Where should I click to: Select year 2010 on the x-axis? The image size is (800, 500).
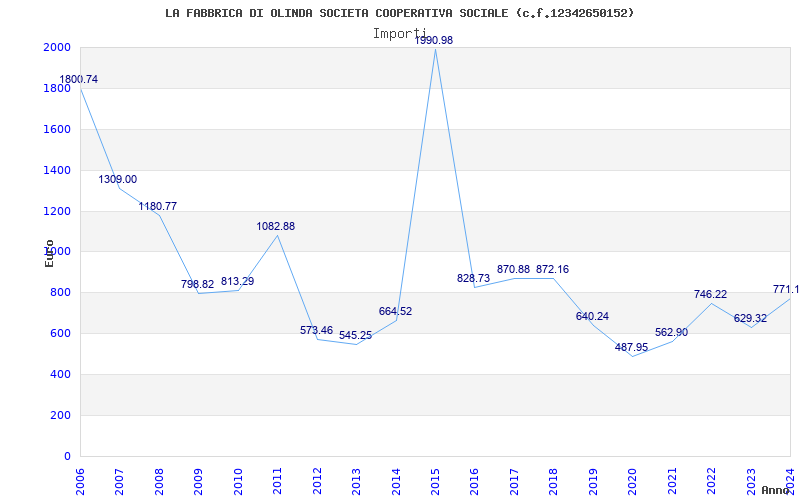[x=238, y=482]
